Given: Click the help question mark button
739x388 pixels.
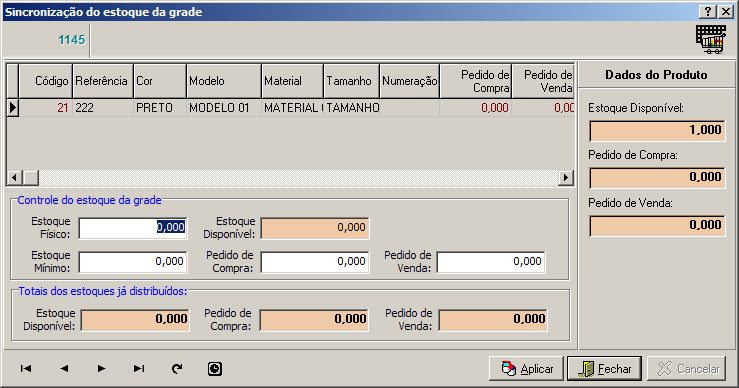Looking at the screenshot, I should [708, 12].
